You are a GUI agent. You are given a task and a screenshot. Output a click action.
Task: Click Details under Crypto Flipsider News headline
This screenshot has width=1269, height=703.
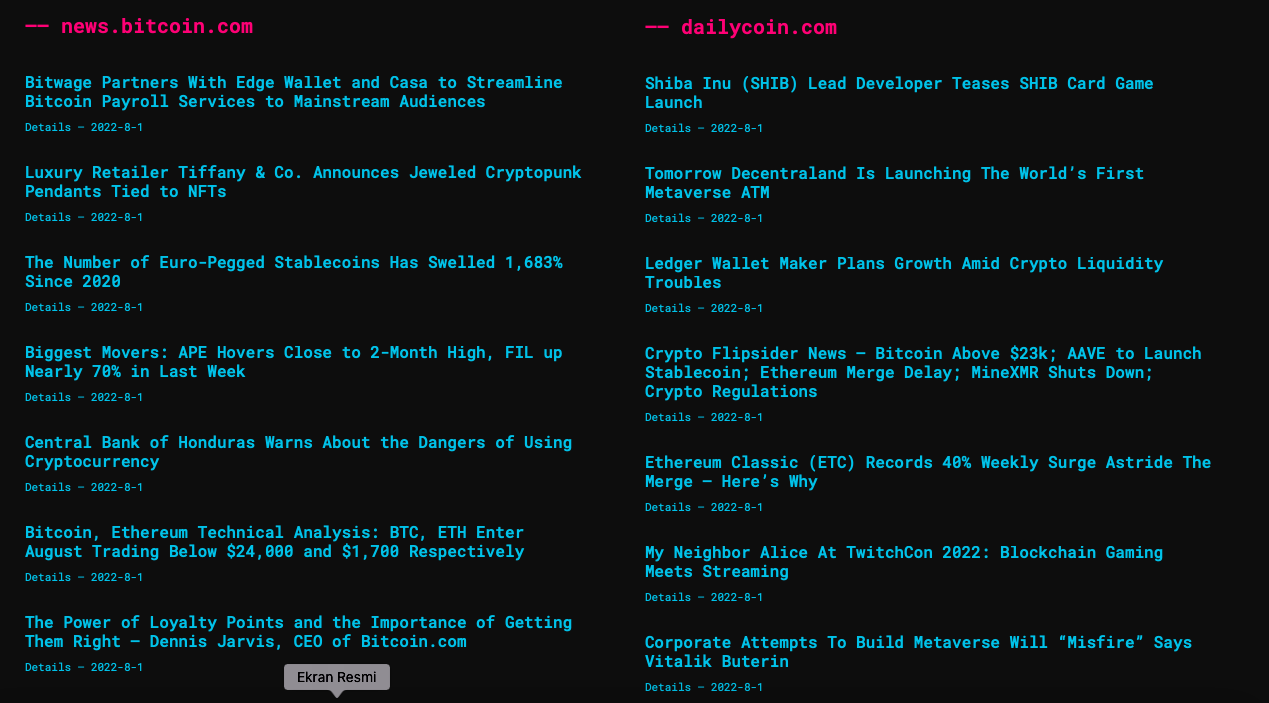click(x=668, y=418)
